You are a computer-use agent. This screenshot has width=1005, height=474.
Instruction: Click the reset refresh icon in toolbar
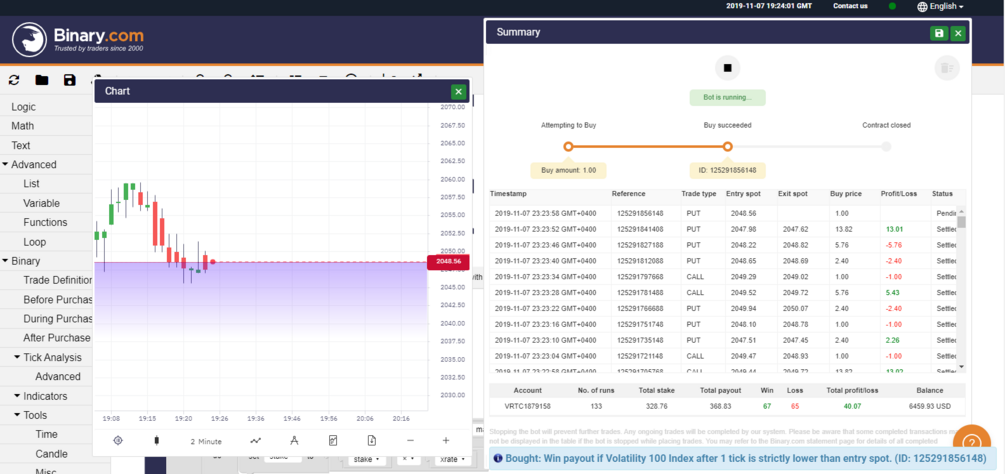(14, 80)
